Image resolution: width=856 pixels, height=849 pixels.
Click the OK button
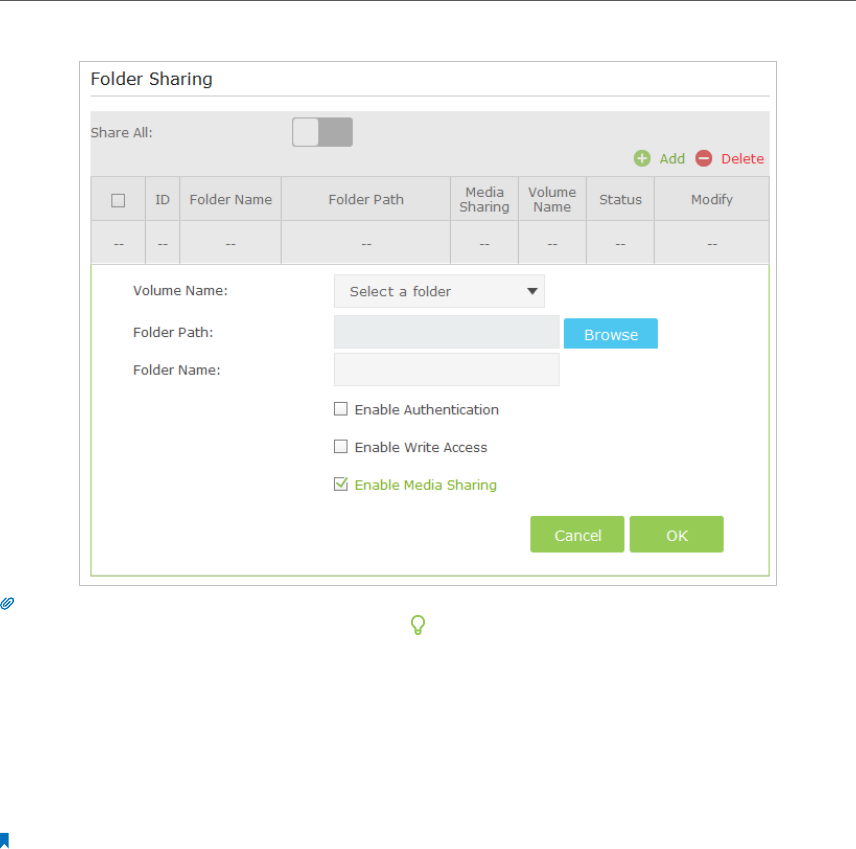click(x=676, y=535)
